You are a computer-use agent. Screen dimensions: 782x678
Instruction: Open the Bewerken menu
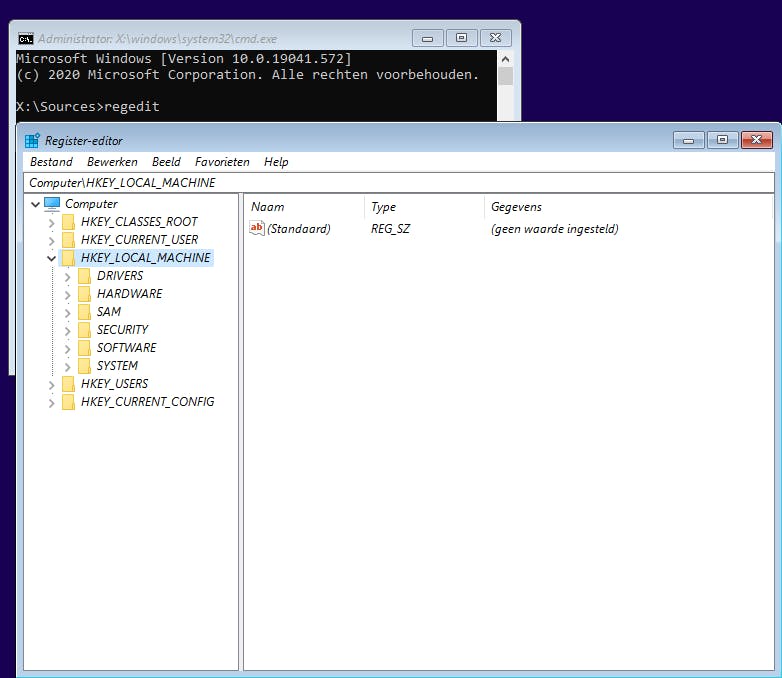pyautogui.click(x=112, y=162)
